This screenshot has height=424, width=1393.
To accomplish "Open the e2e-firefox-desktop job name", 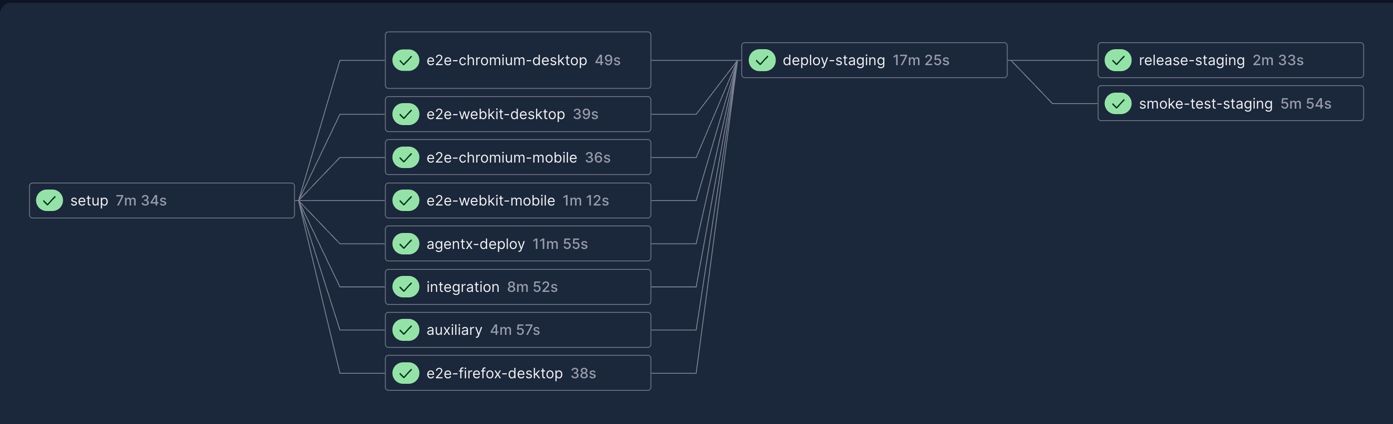I will point(494,373).
